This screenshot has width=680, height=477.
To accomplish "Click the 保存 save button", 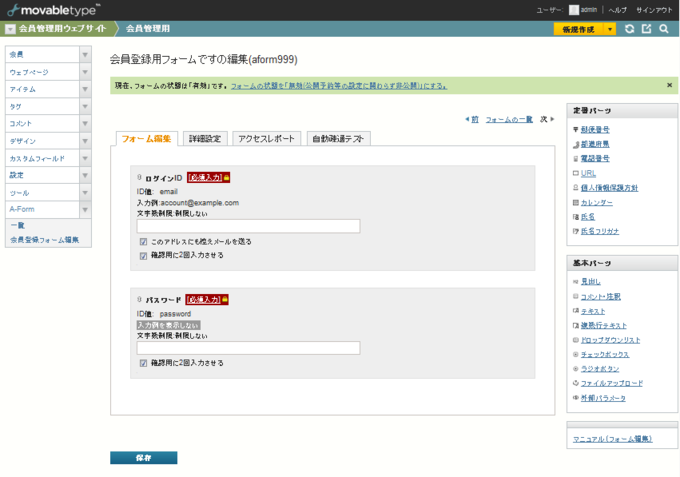I will tap(143, 457).
